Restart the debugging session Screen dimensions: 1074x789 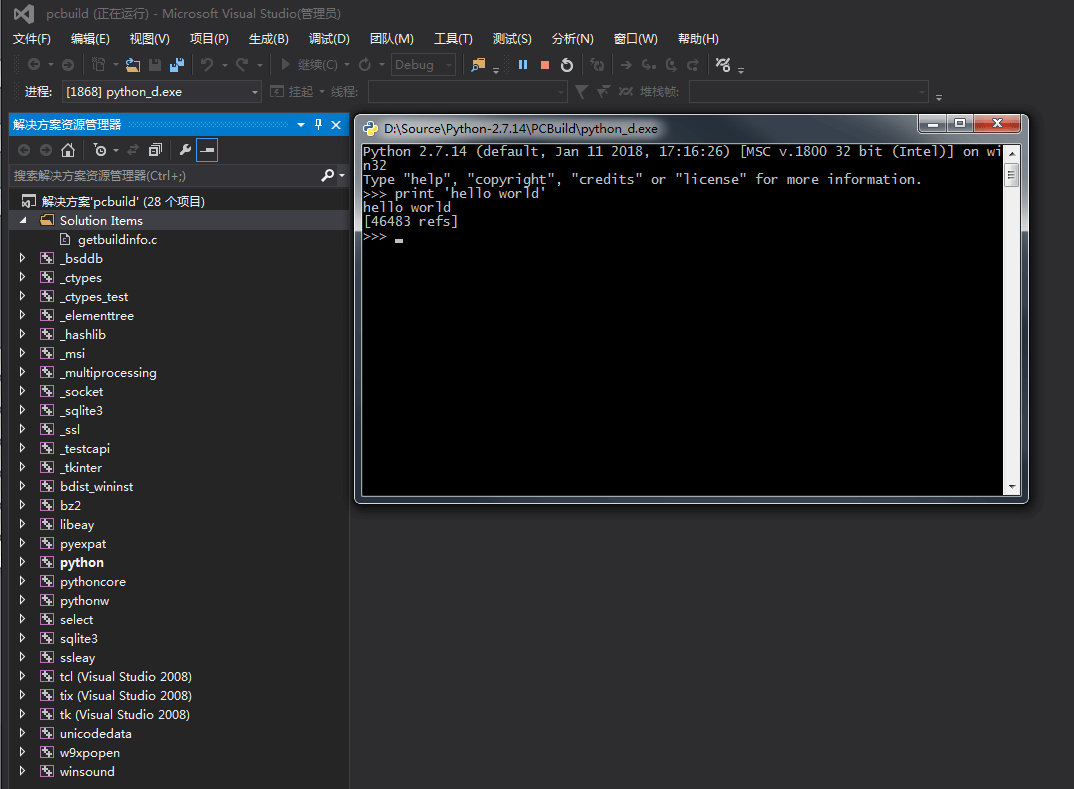click(x=566, y=64)
